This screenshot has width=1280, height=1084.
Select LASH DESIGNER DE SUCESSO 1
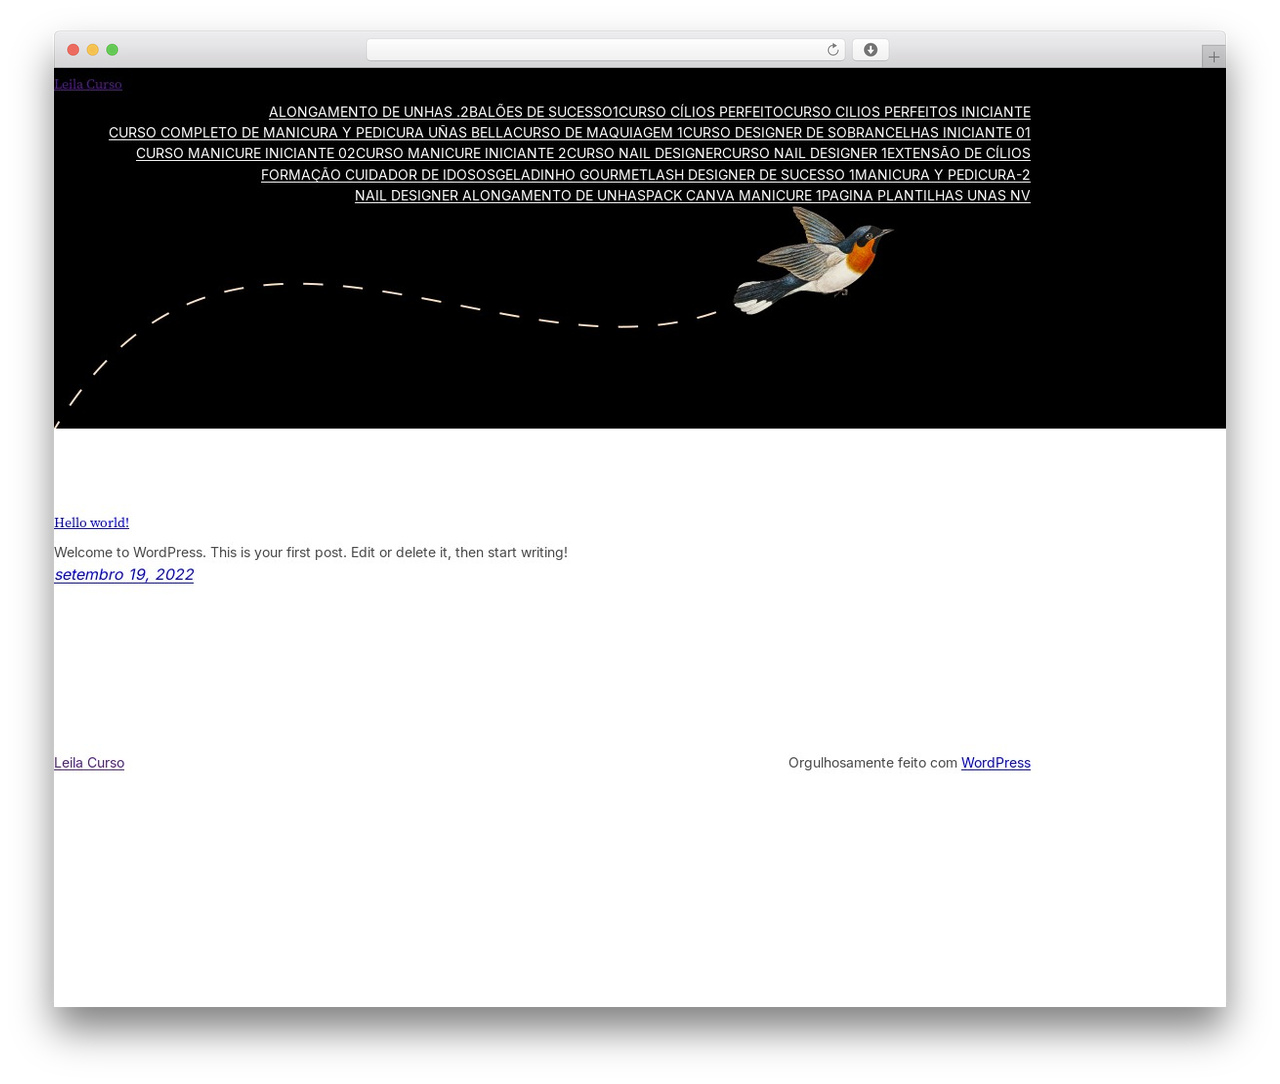tap(752, 175)
